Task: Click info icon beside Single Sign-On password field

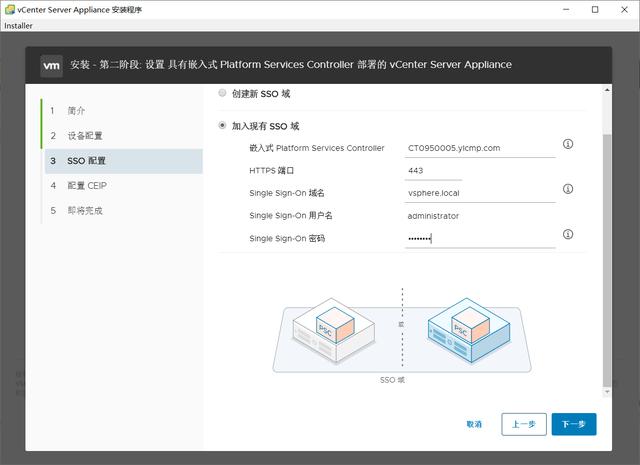Action: click(568, 234)
